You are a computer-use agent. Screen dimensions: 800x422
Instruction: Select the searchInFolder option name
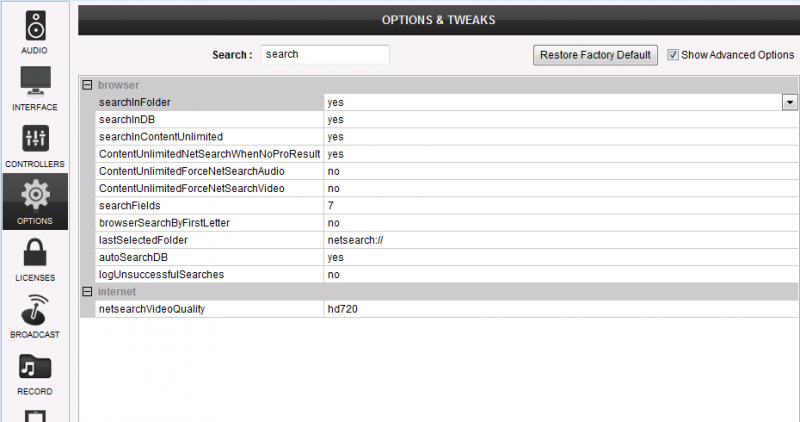135,102
